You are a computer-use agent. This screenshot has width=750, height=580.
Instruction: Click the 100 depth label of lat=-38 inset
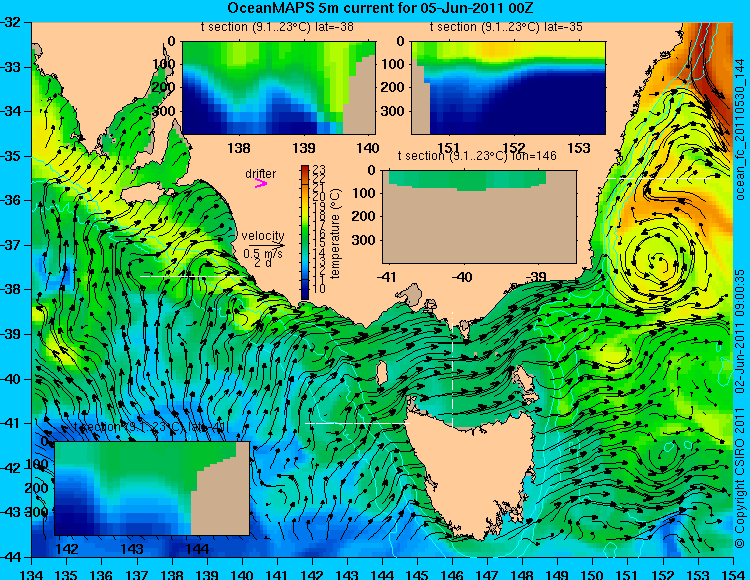[x=165, y=64]
